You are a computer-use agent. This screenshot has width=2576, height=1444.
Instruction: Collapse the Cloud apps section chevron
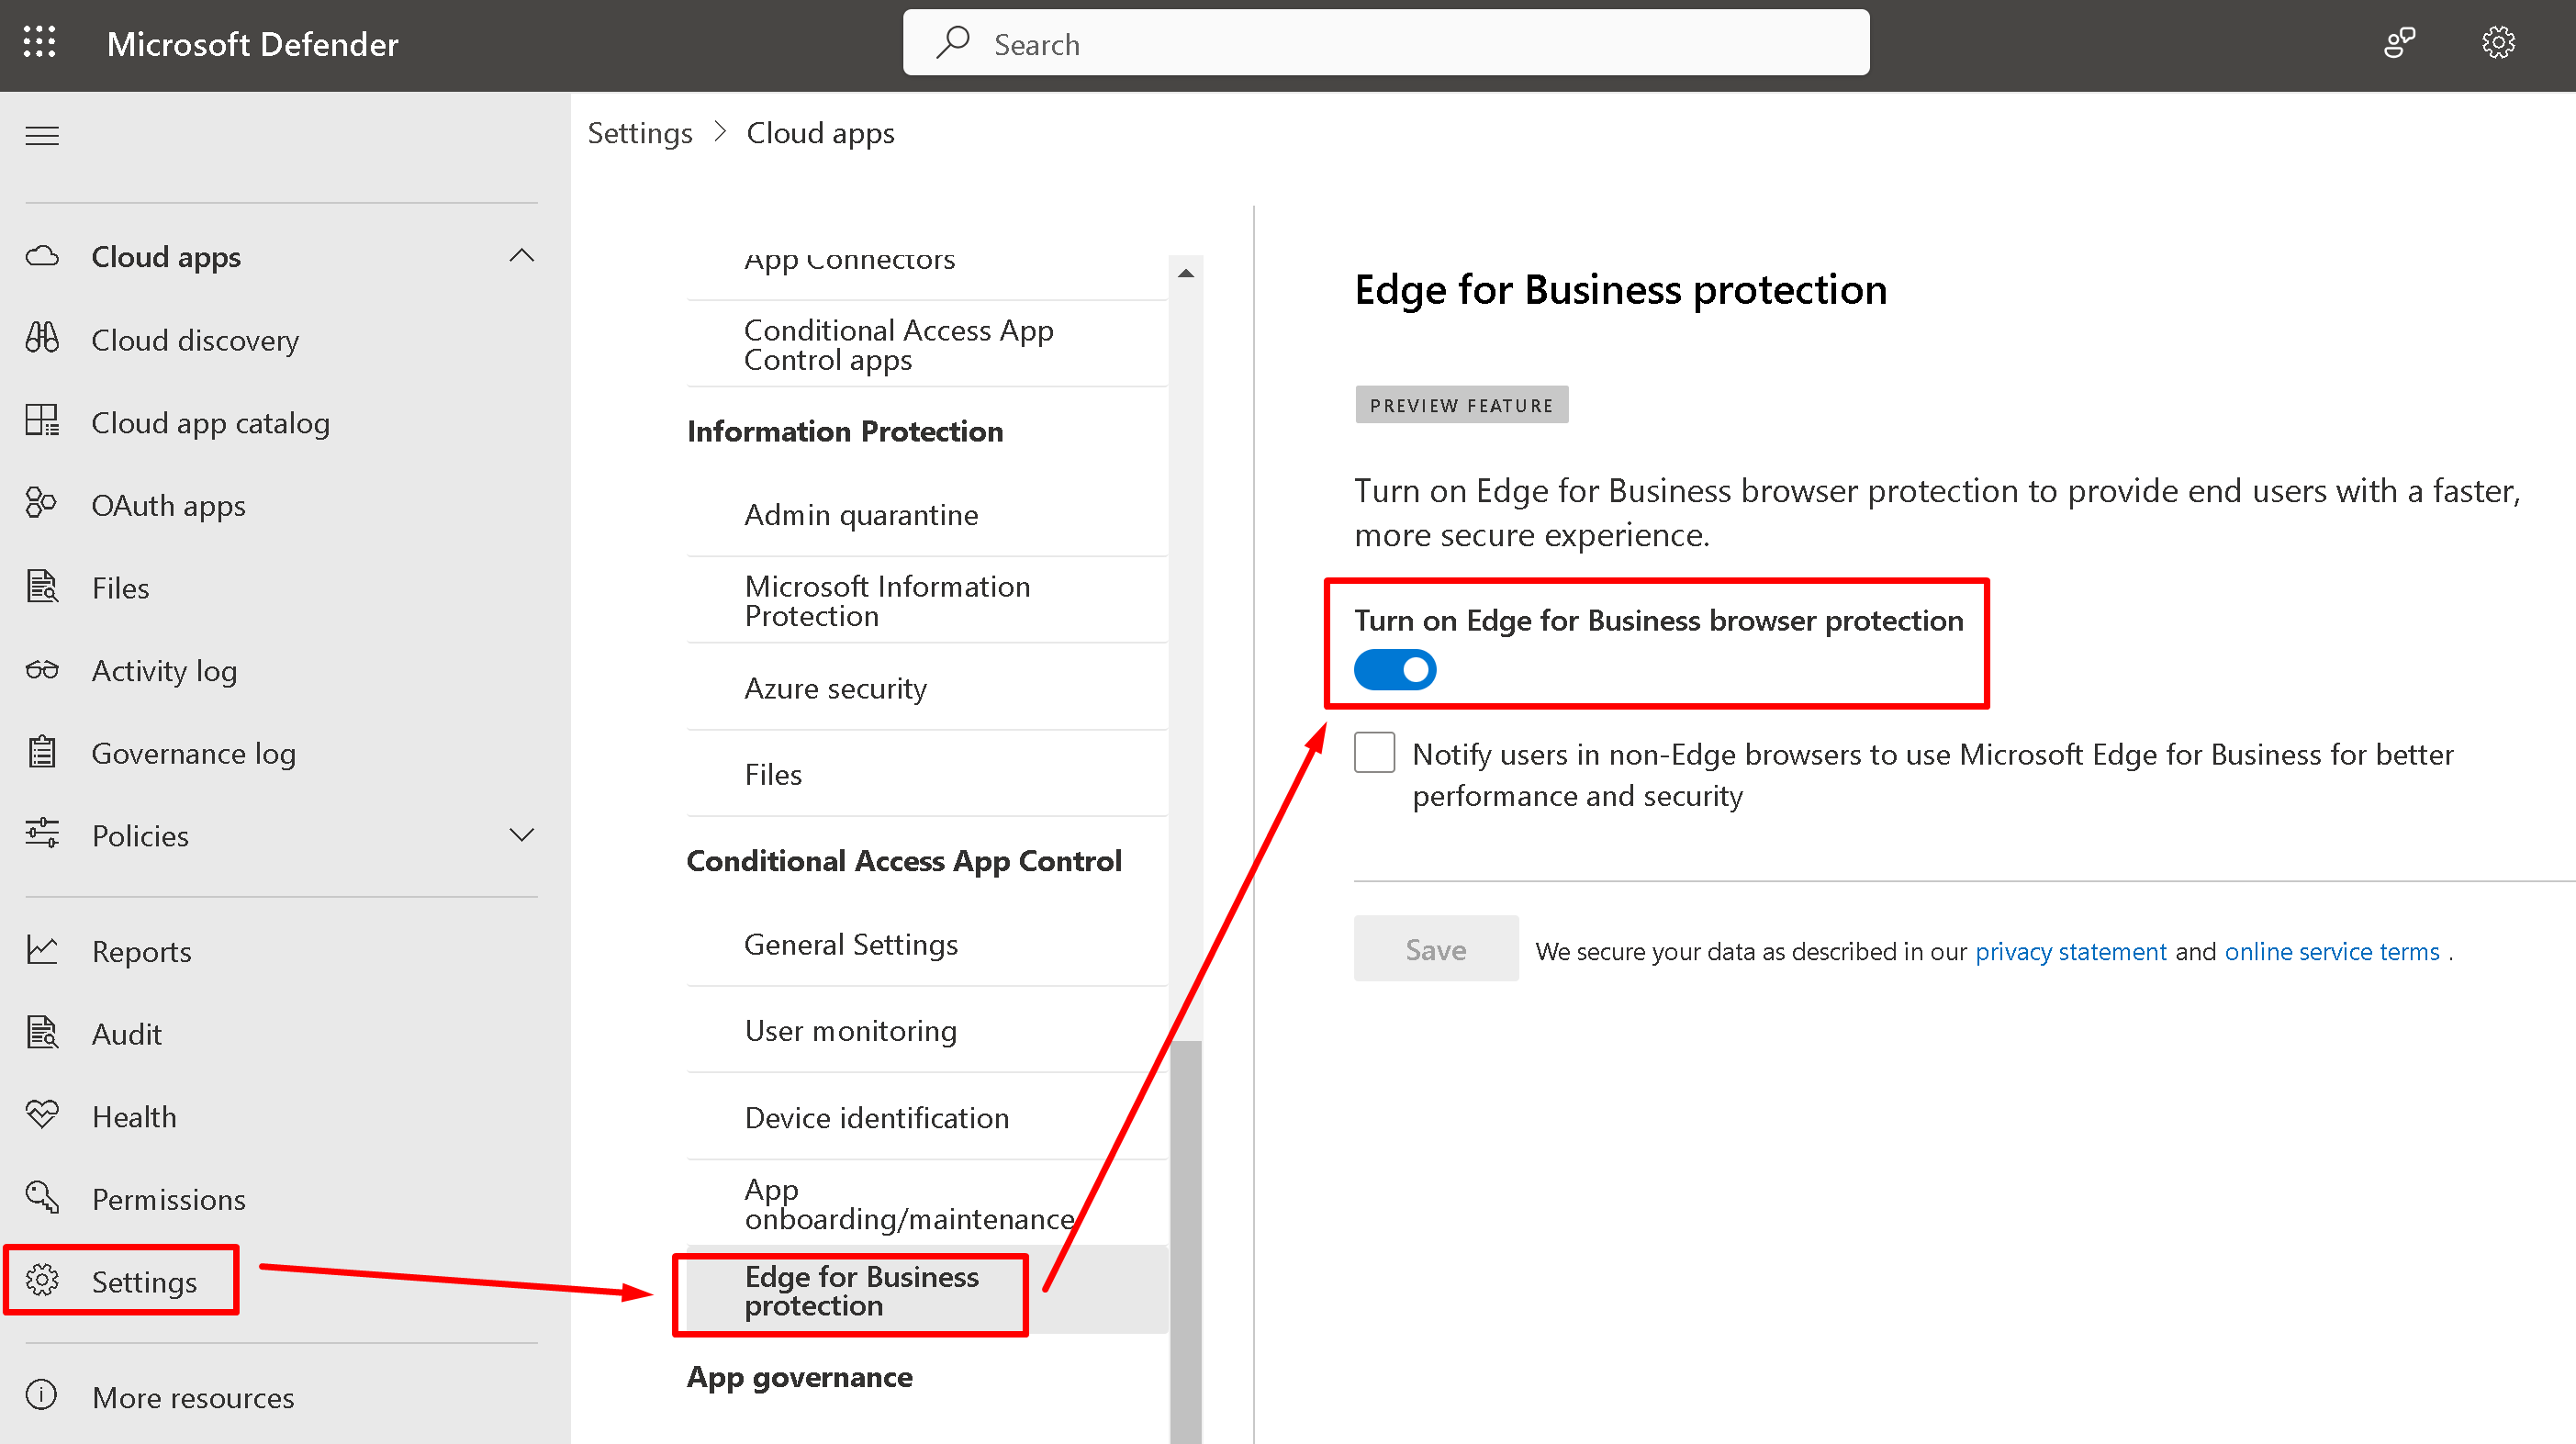(x=521, y=256)
